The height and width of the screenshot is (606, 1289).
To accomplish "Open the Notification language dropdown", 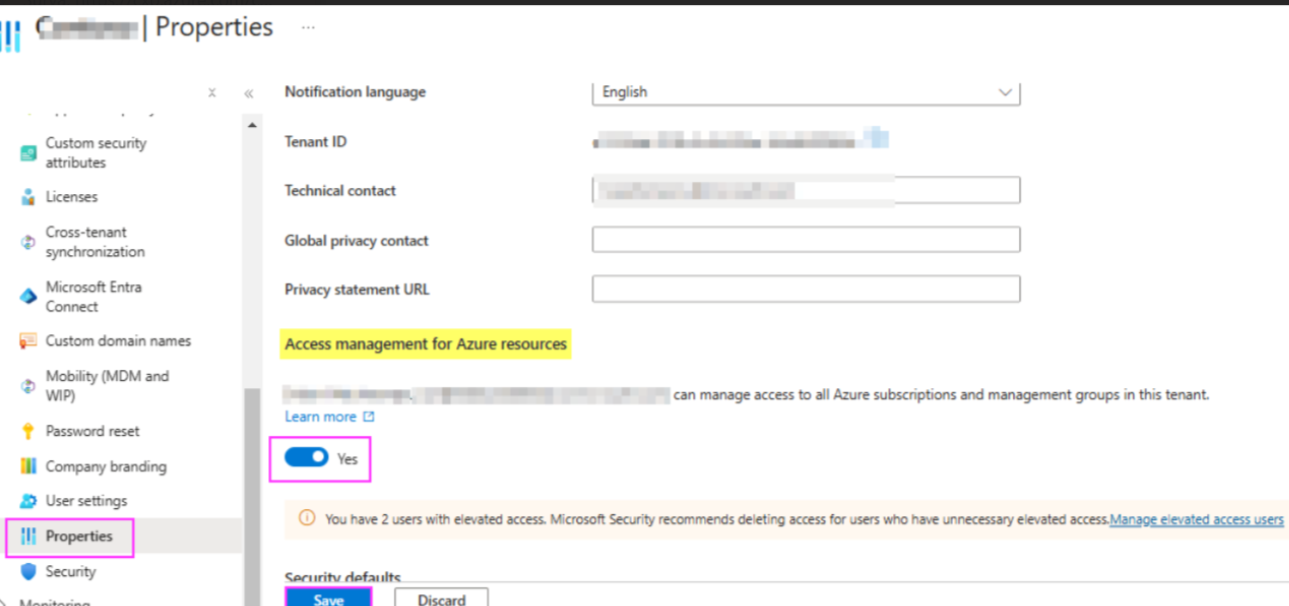I will click(806, 92).
